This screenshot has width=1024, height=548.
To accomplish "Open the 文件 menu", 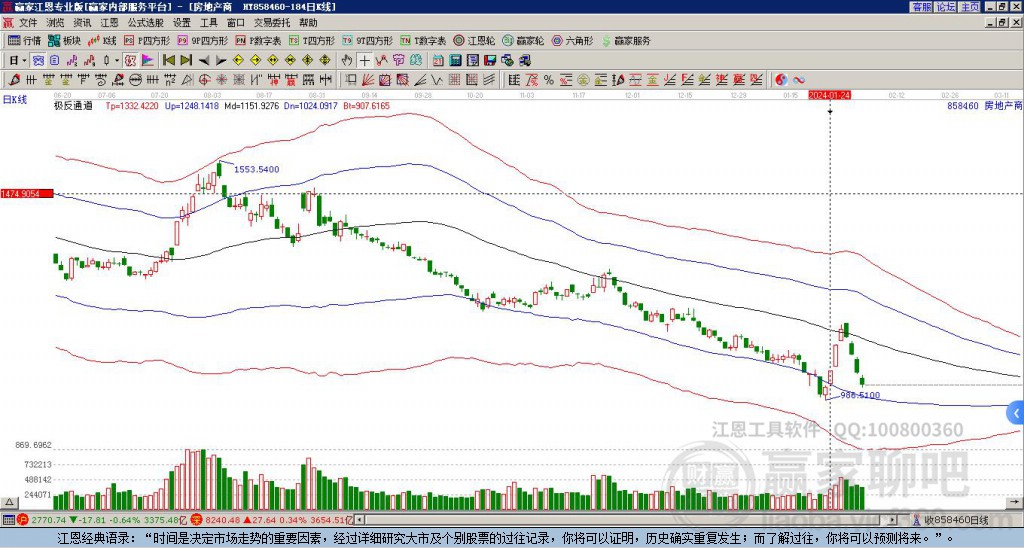I will tap(28, 23).
